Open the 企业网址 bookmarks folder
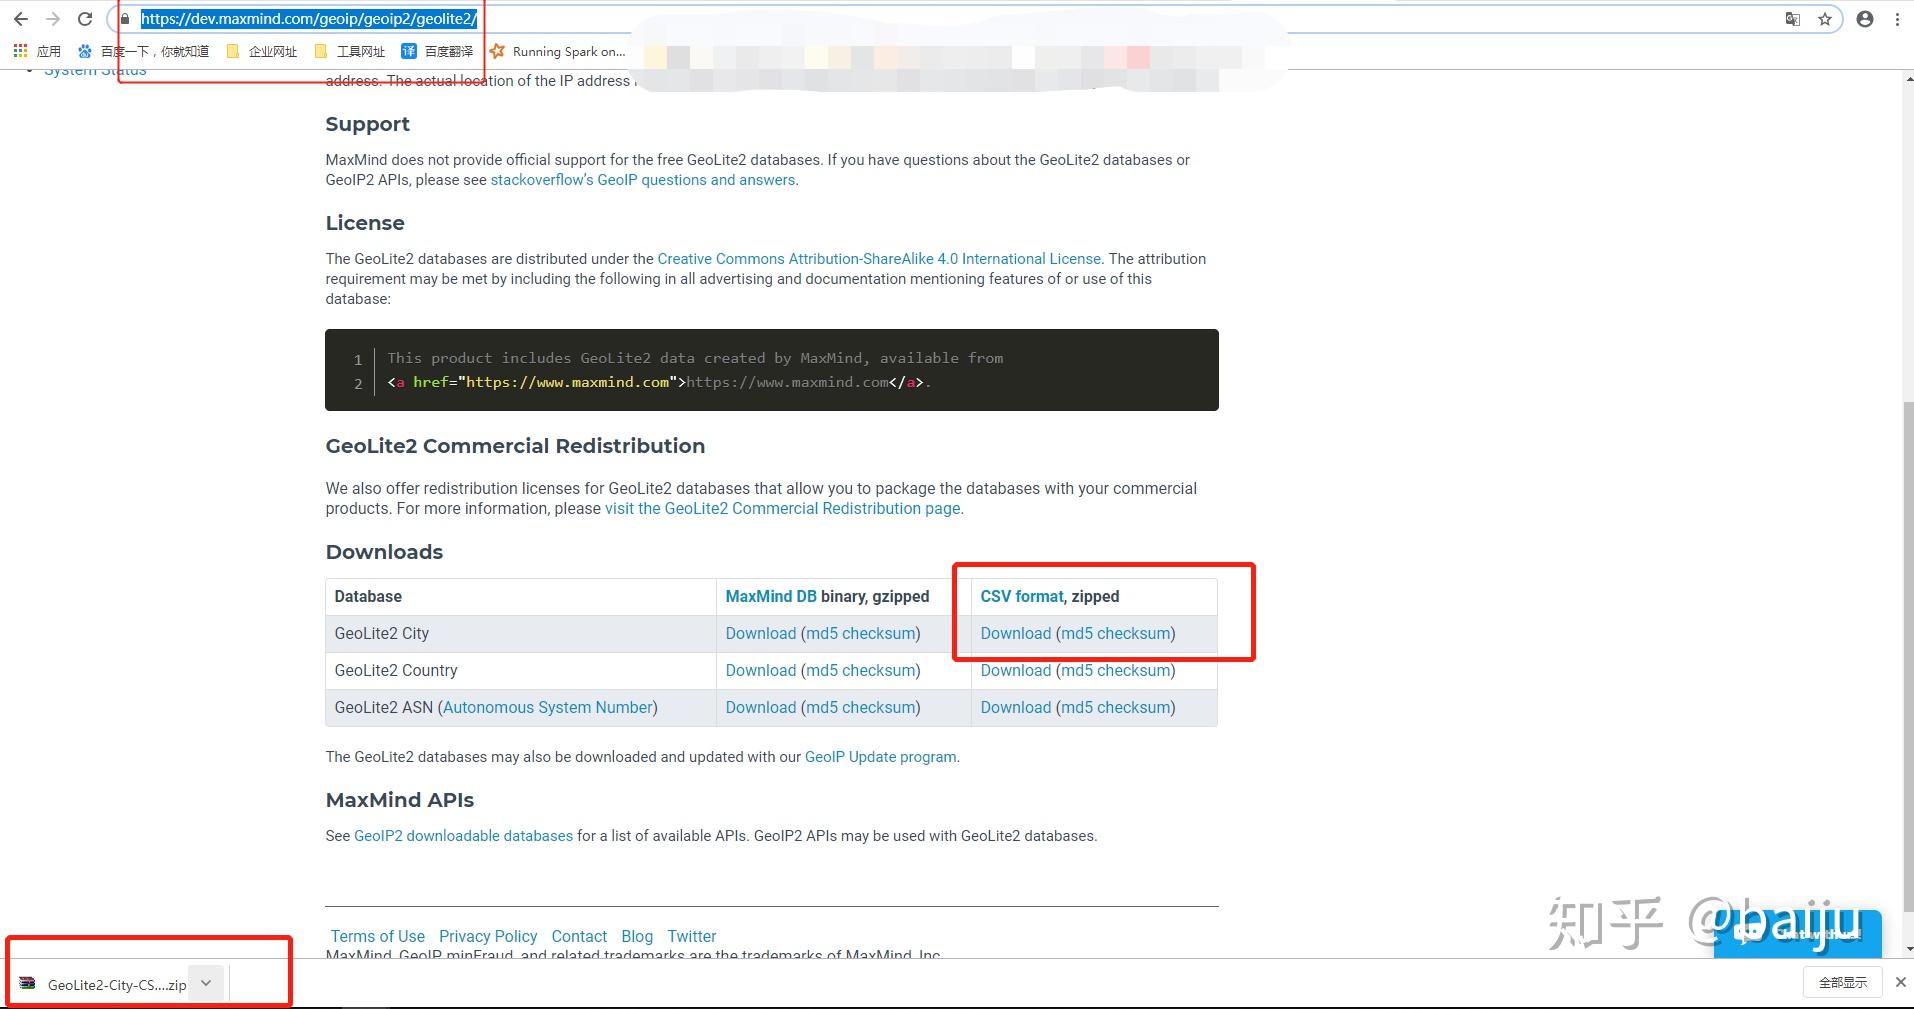The width and height of the screenshot is (1914, 1009). coord(262,51)
